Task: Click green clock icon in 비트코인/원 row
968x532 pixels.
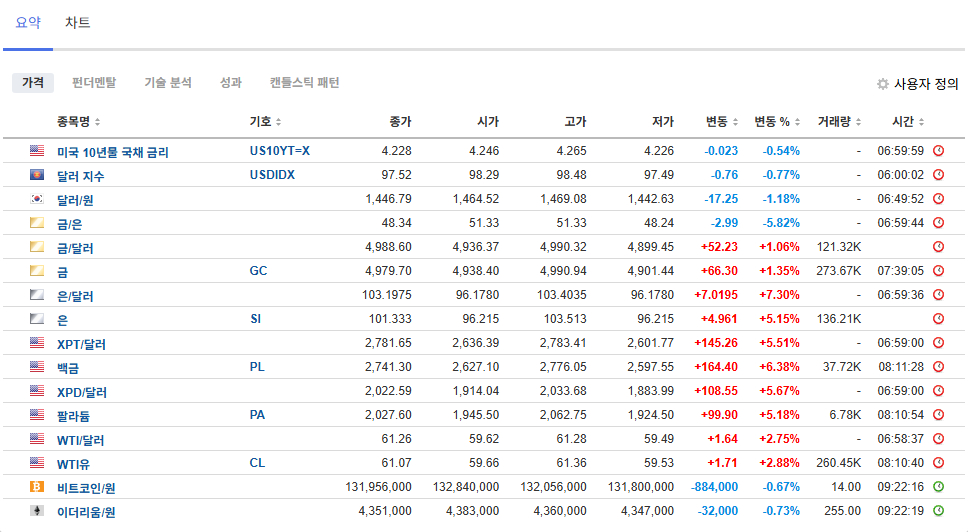Action: click(938, 487)
